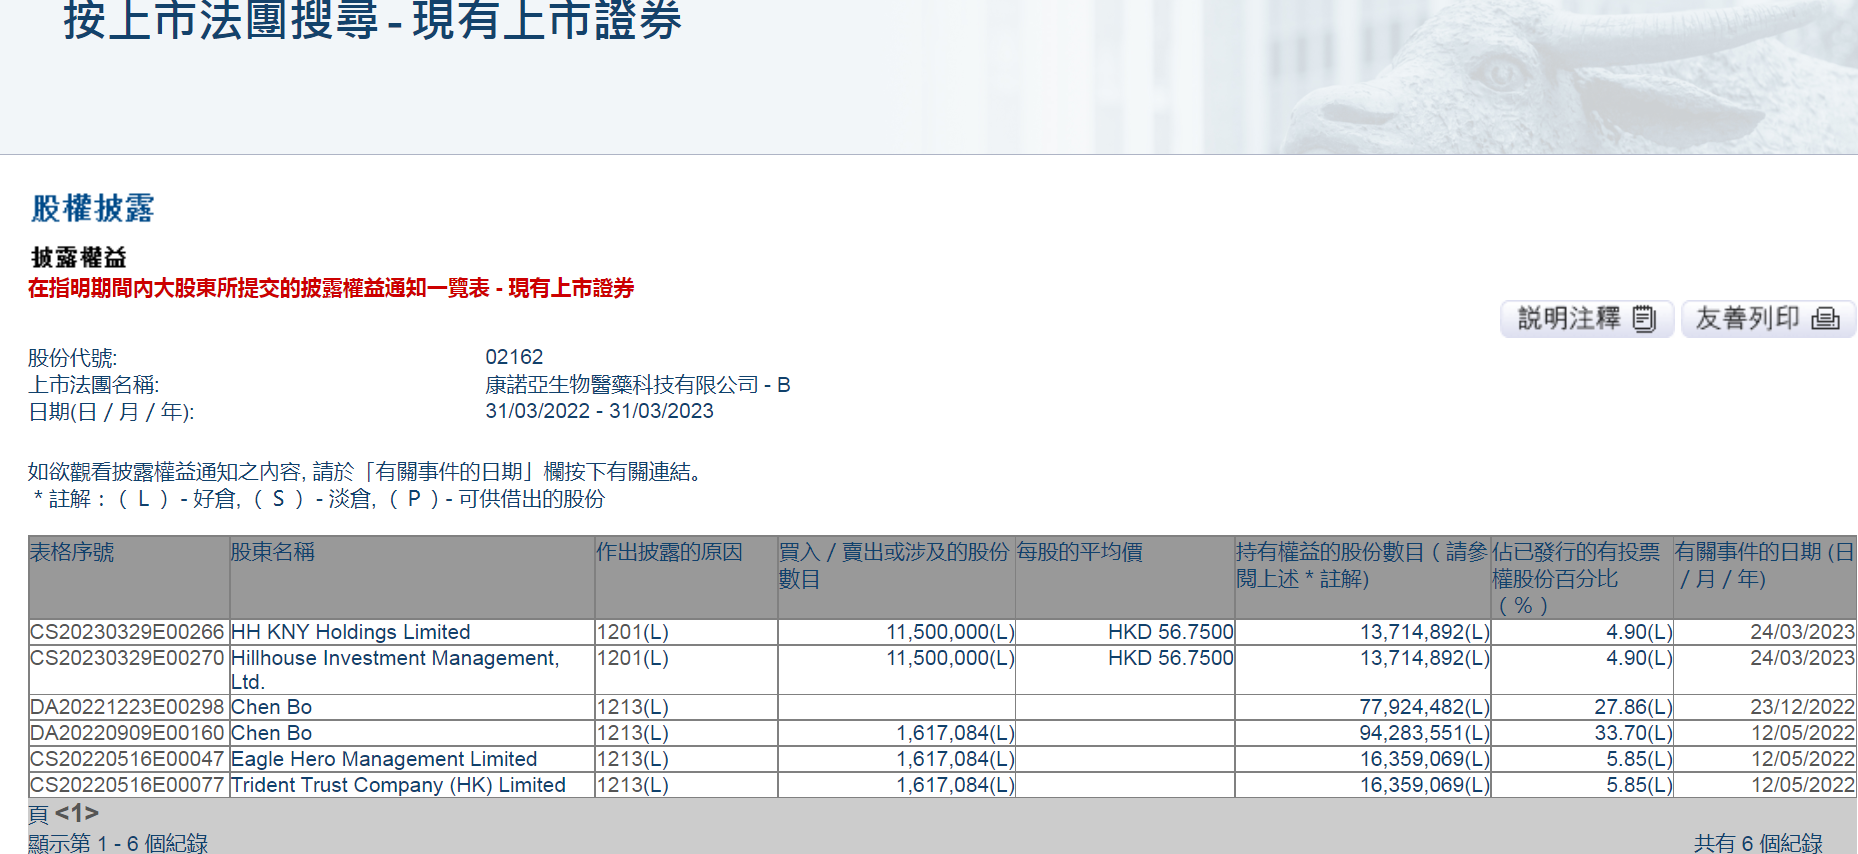Select form serial DA20220909E00160
1858x854 pixels.
pos(127,733)
